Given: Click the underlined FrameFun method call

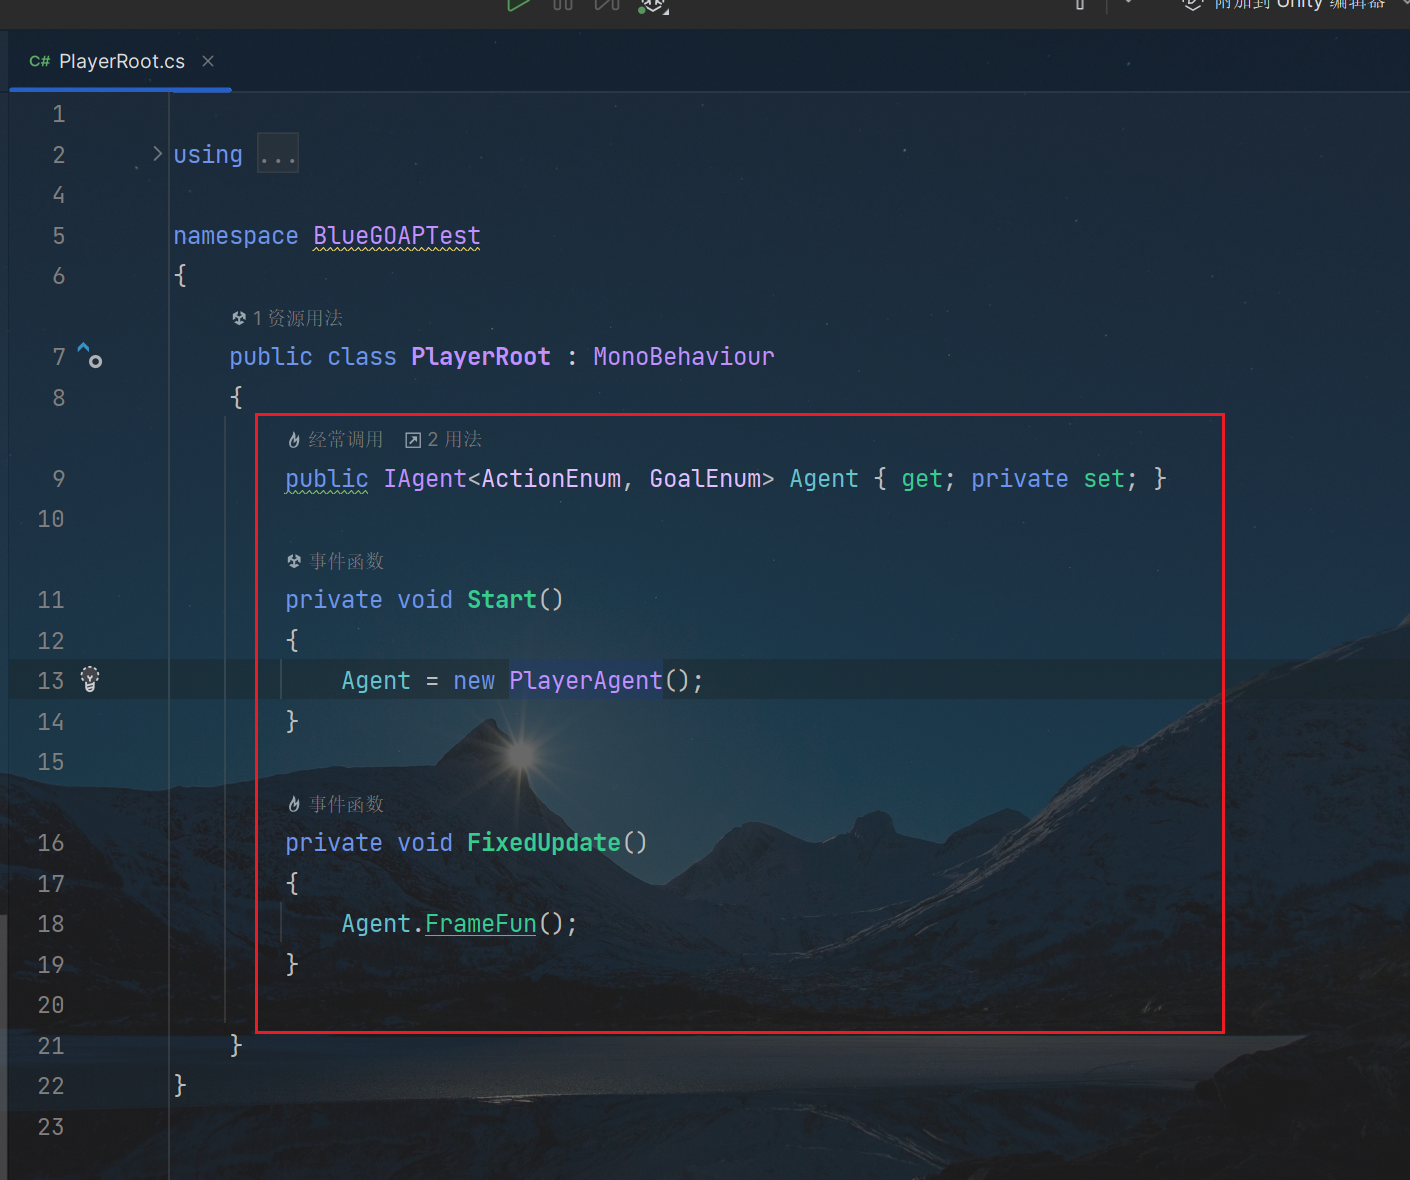Looking at the screenshot, I should 480,923.
